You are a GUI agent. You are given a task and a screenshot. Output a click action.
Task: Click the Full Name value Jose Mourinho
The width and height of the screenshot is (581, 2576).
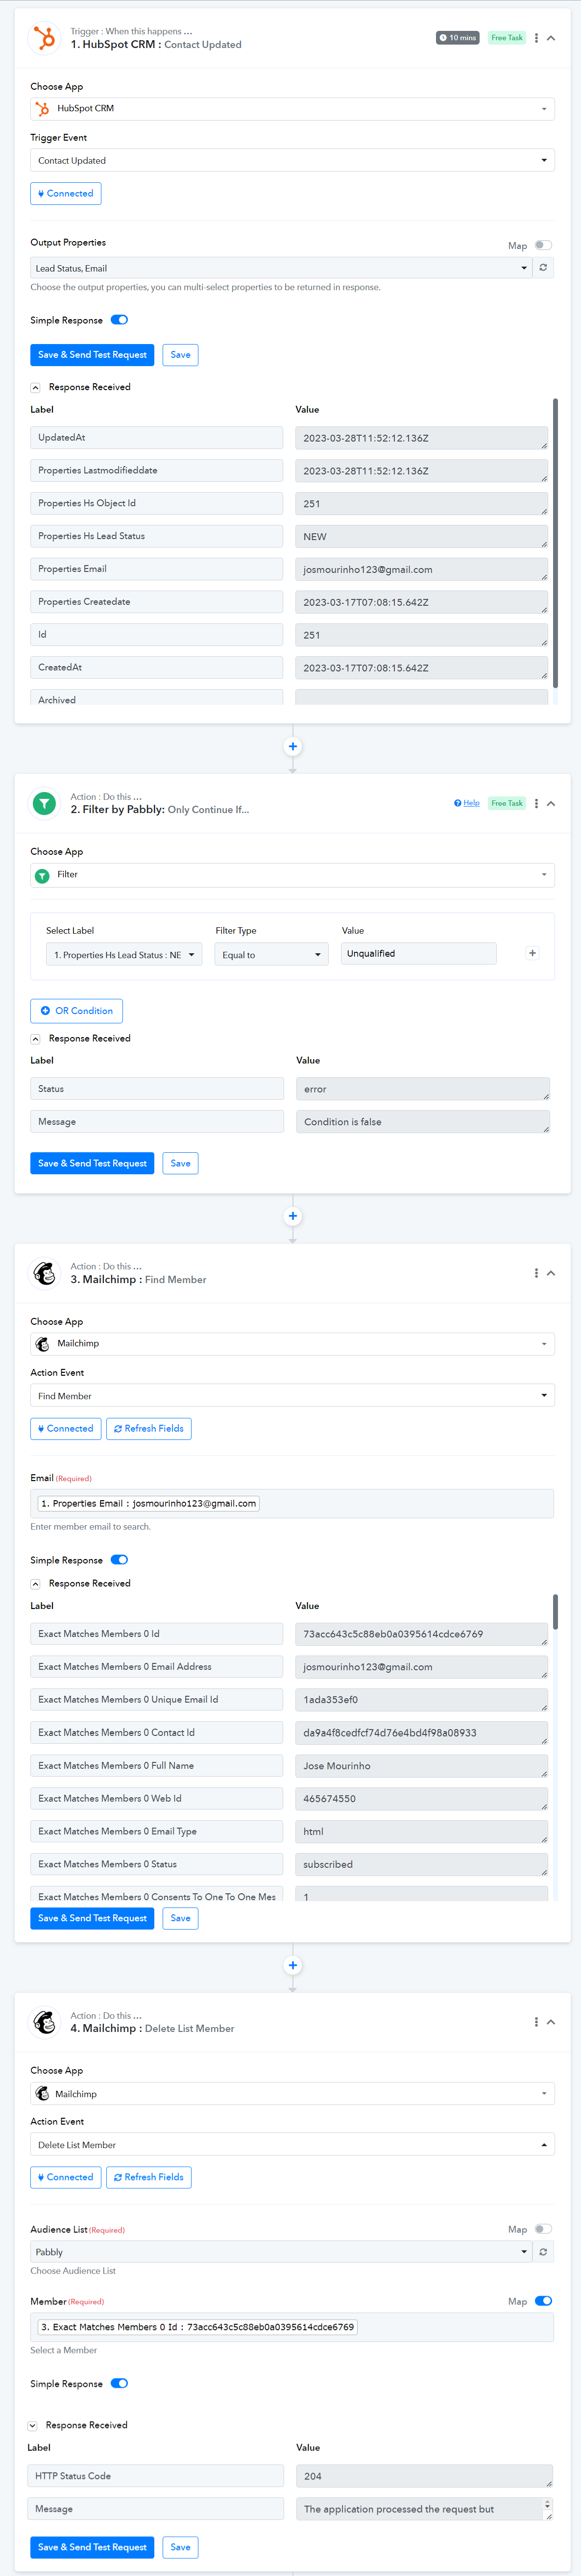[x=421, y=1767]
